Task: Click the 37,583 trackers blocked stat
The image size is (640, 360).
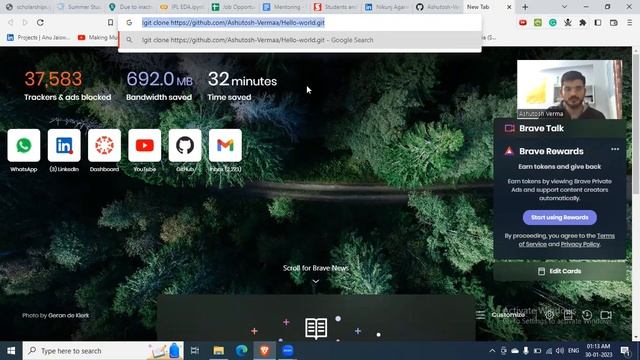Action: click(67, 86)
